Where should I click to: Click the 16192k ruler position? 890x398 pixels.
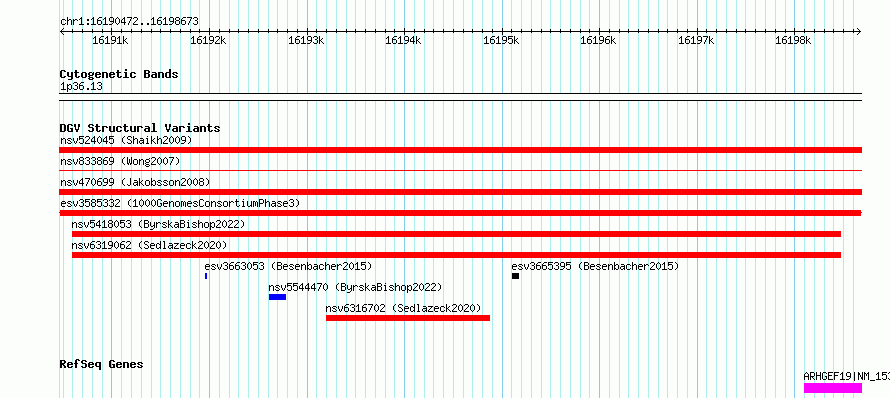click(x=208, y=40)
